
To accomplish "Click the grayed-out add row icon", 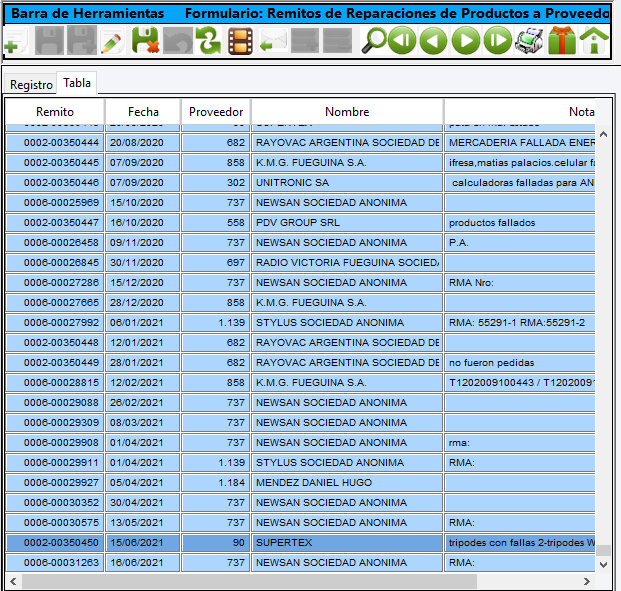I will click(305, 40).
